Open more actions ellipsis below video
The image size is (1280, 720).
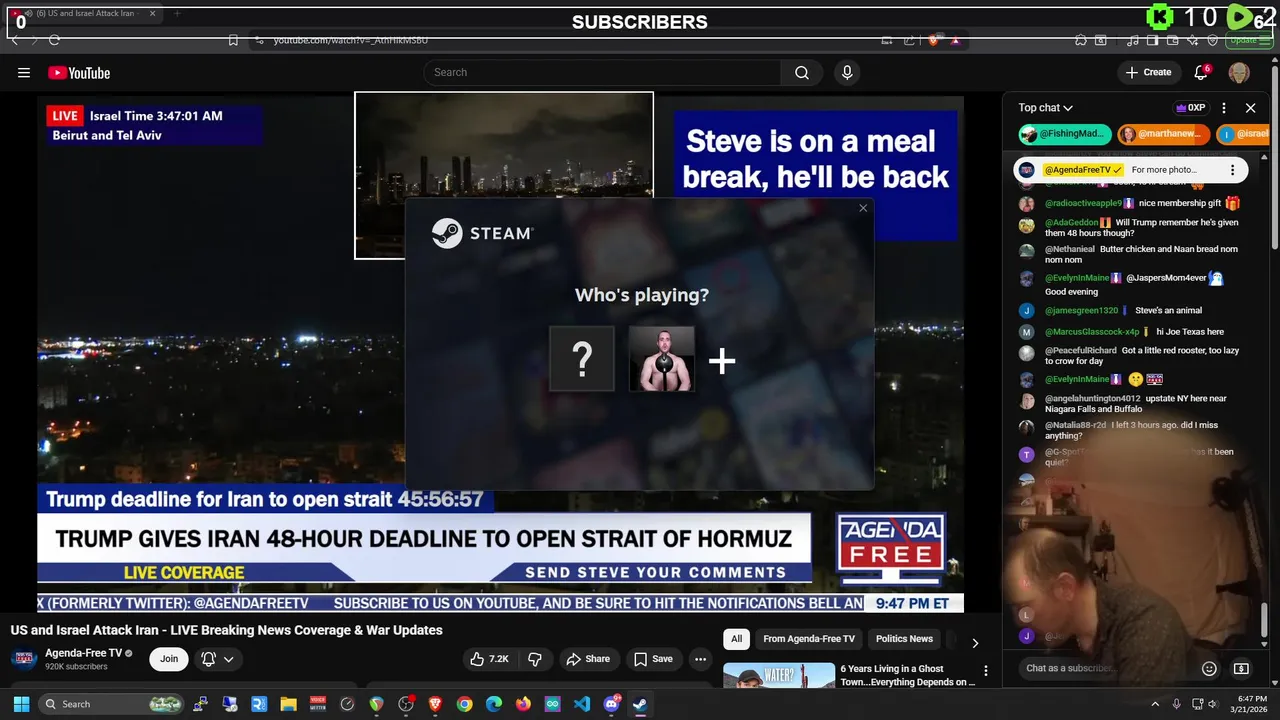(x=700, y=659)
